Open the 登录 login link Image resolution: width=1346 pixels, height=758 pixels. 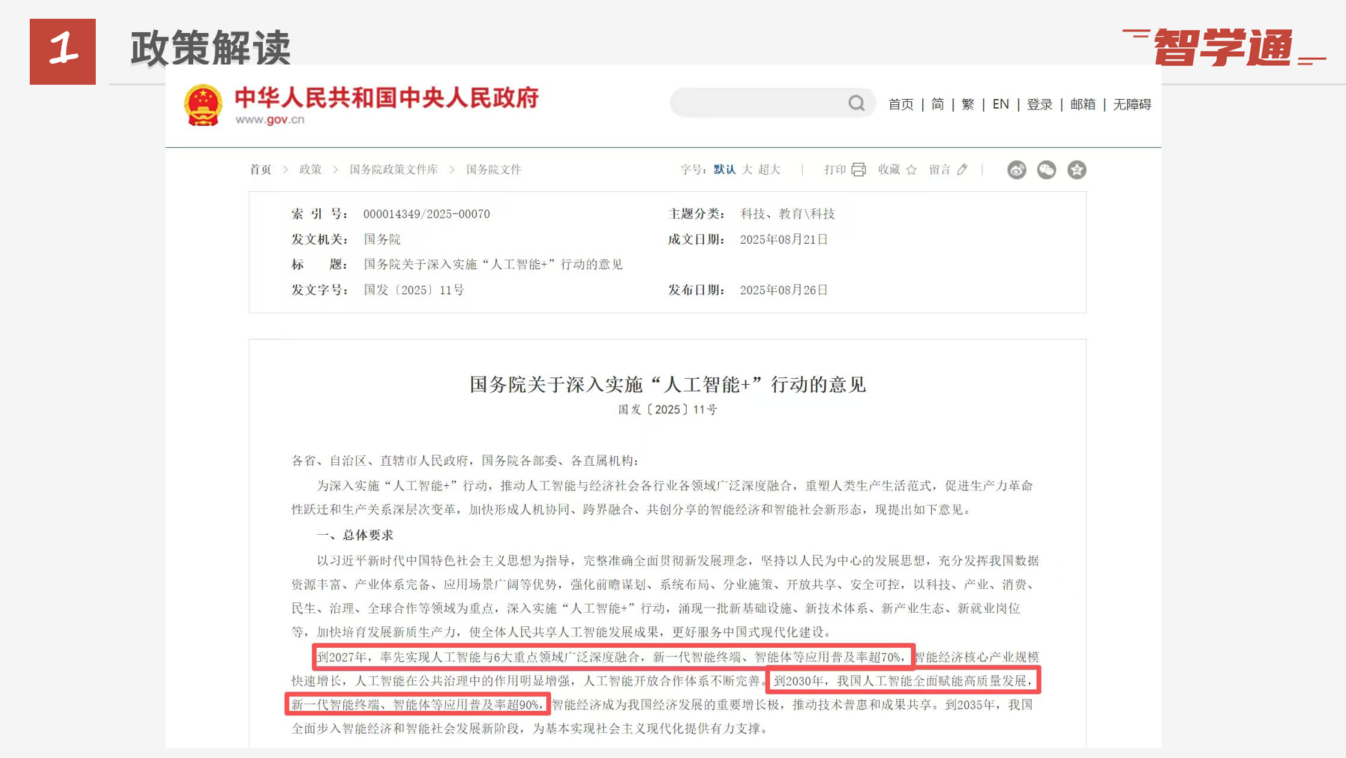pos(1040,104)
